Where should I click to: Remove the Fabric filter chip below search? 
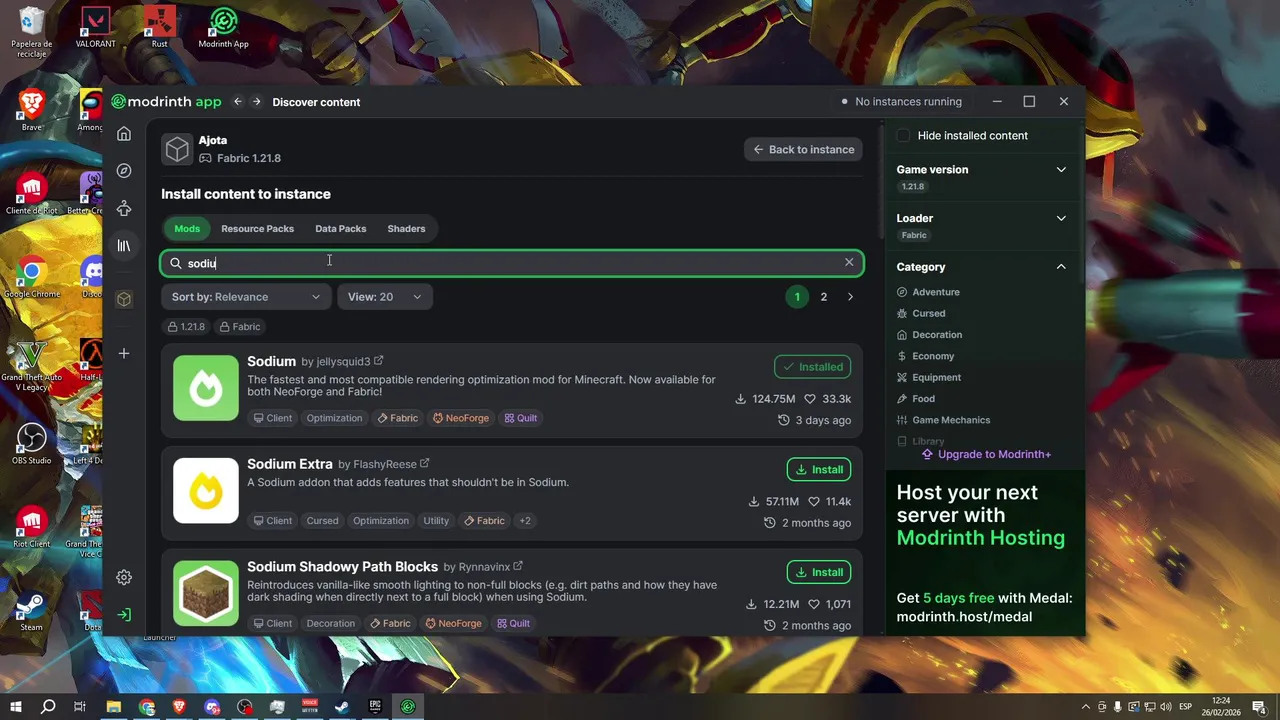(240, 327)
